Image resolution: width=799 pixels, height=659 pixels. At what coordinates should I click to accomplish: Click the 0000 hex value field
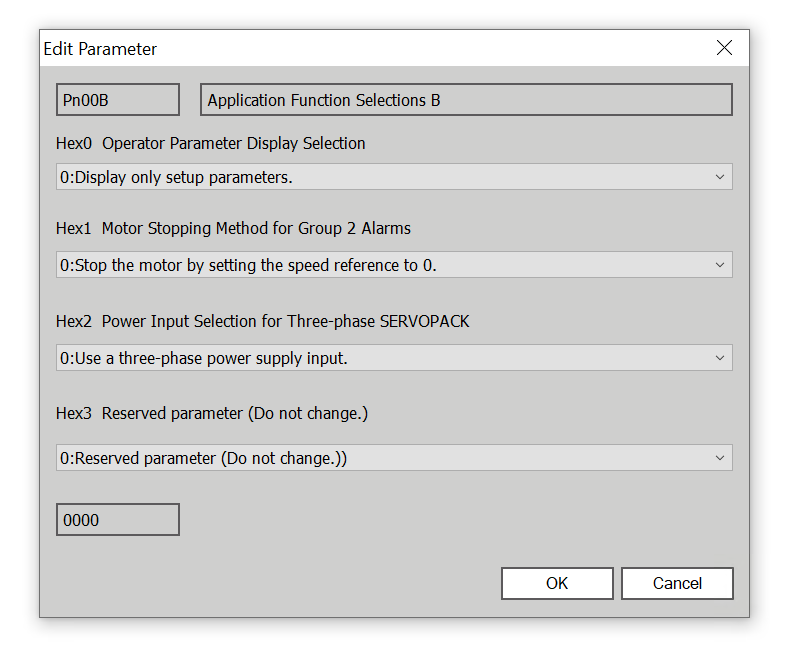117,520
